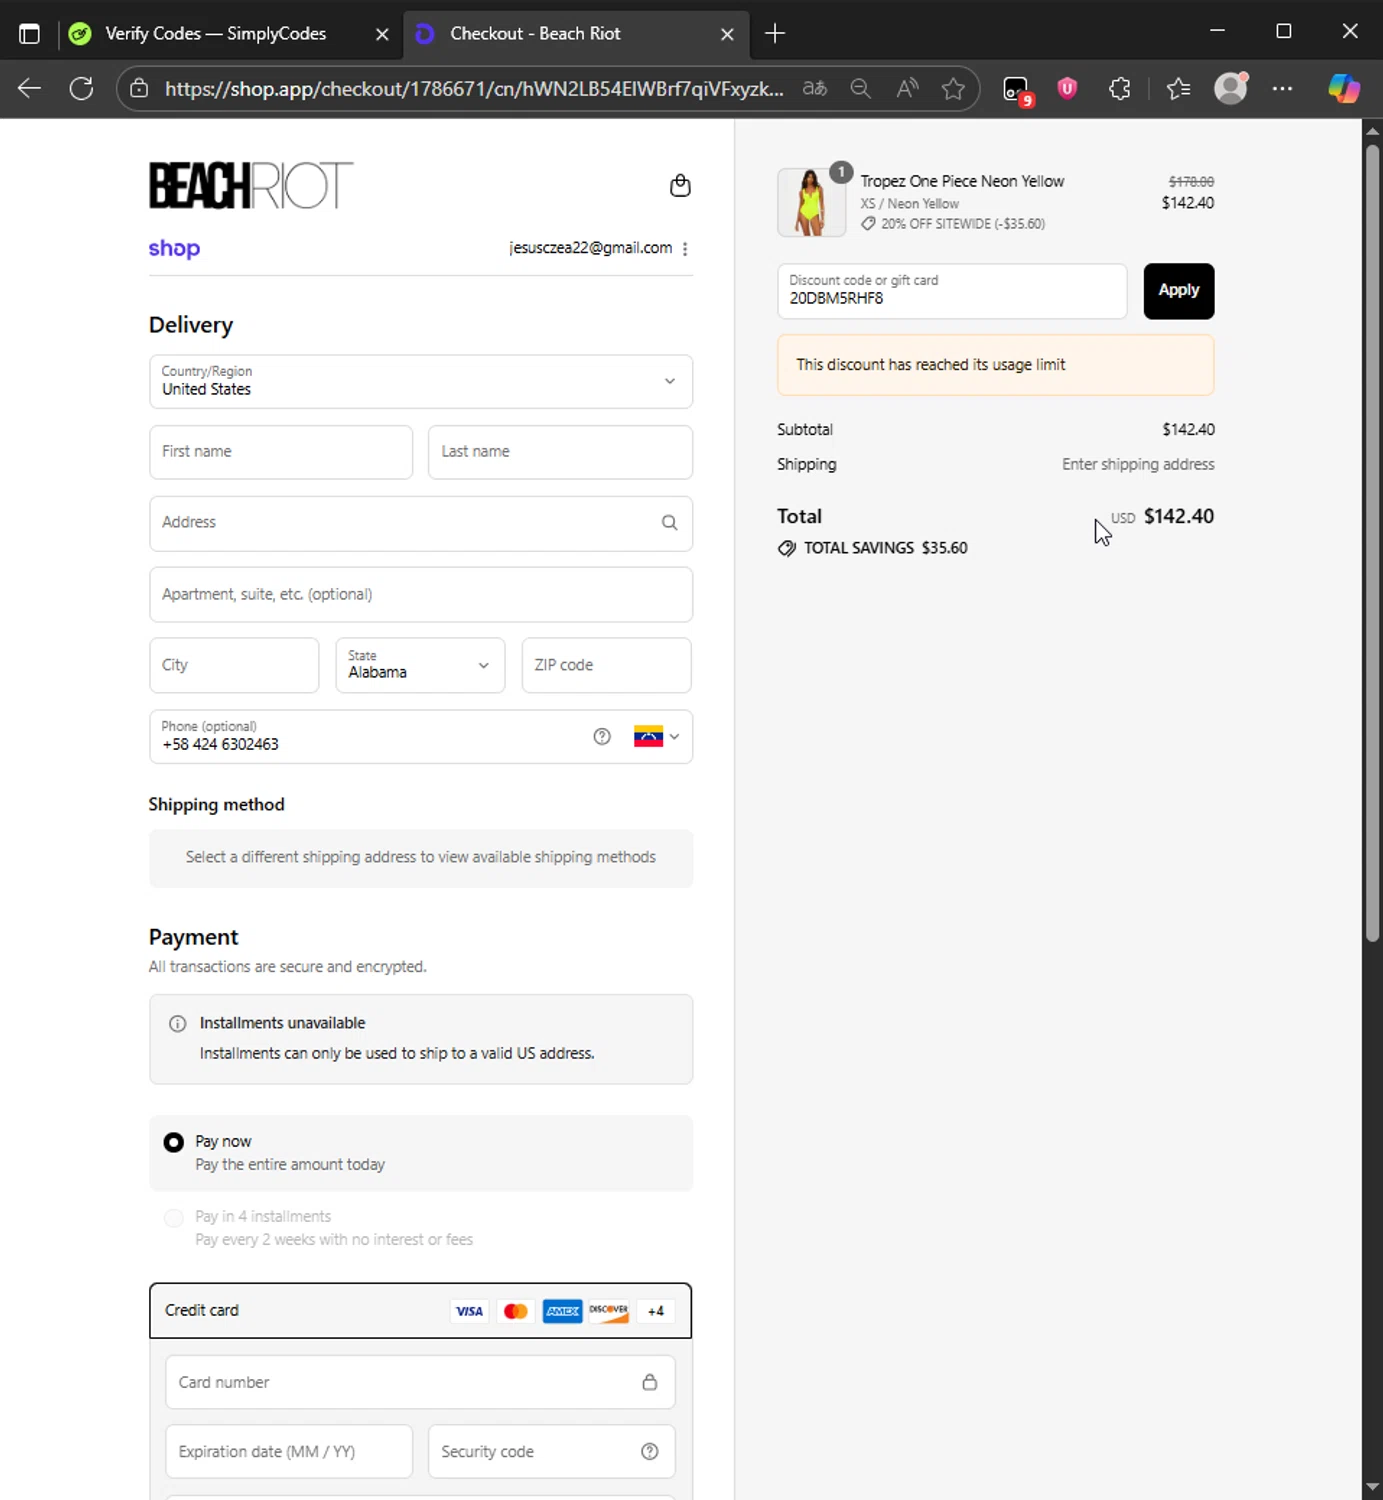This screenshot has height=1500, width=1383.
Task: Close the Verify Codes tab
Action: [x=382, y=34]
